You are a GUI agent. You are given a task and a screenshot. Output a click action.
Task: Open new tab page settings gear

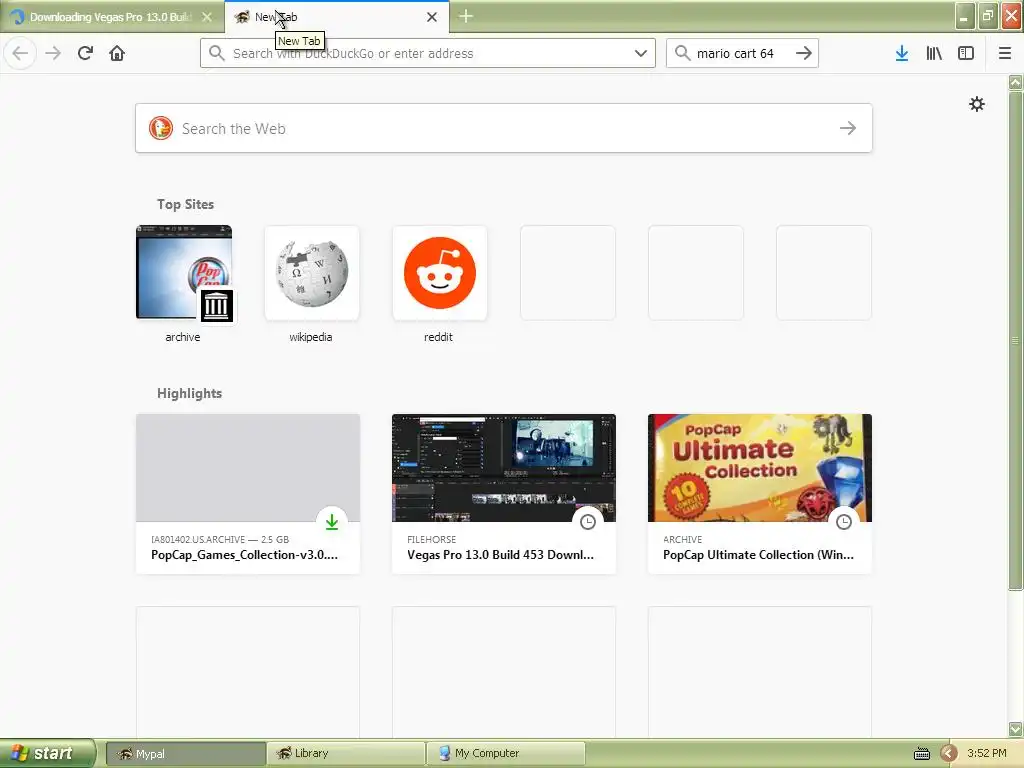(976, 104)
